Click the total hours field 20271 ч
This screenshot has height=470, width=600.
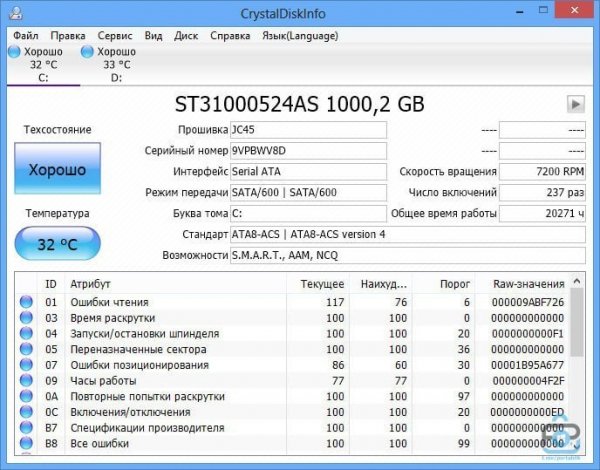542,214
